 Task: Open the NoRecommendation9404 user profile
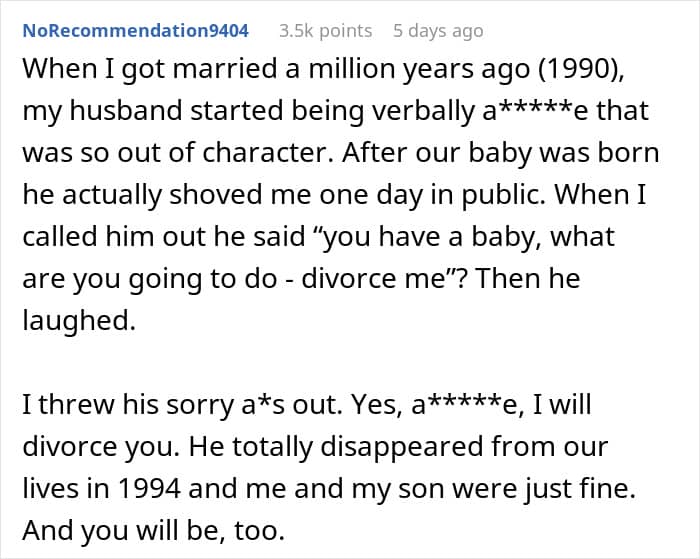tap(134, 31)
